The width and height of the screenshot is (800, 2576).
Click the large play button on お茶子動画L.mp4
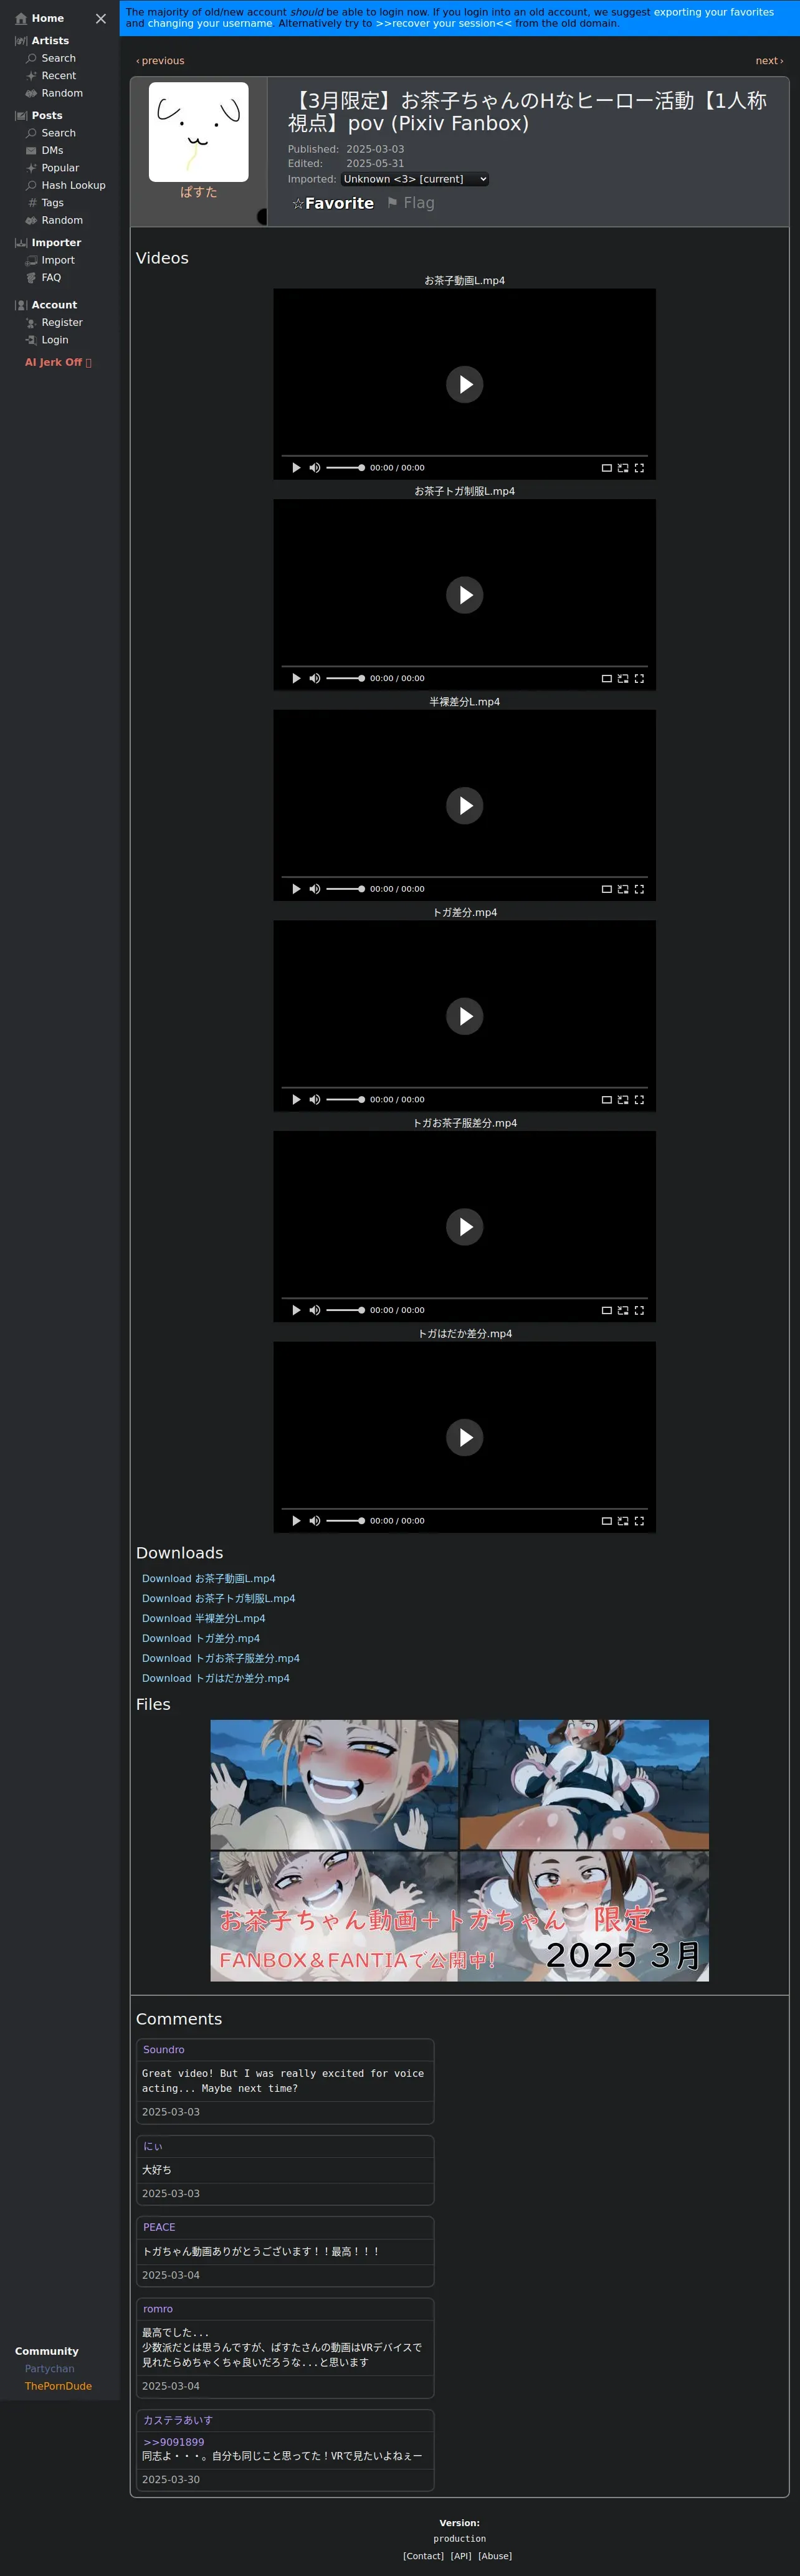tap(465, 384)
